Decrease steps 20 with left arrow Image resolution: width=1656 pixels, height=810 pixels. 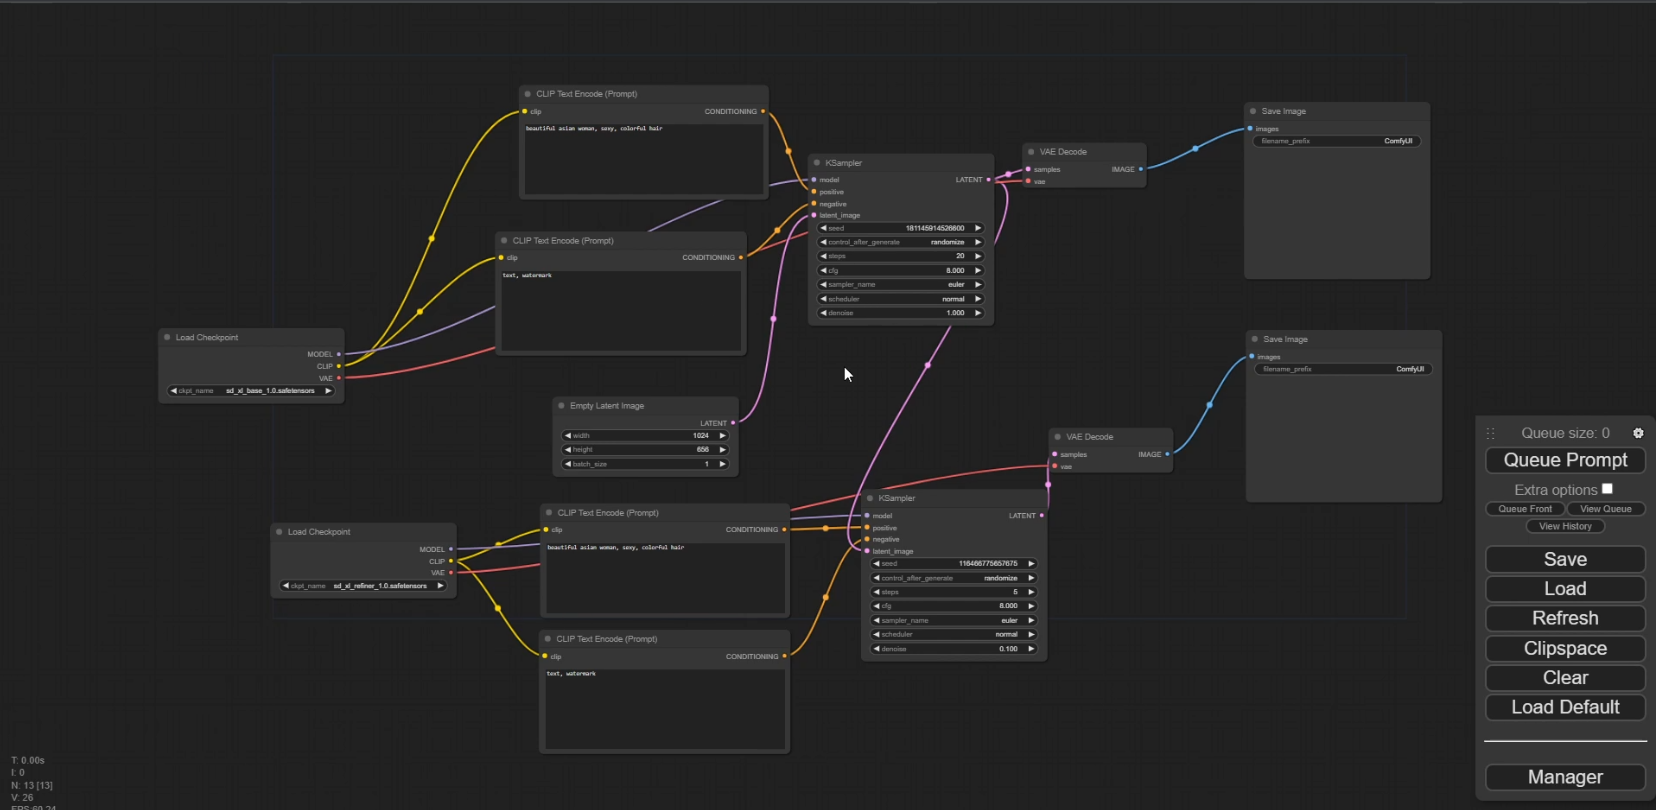pos(824,256)
